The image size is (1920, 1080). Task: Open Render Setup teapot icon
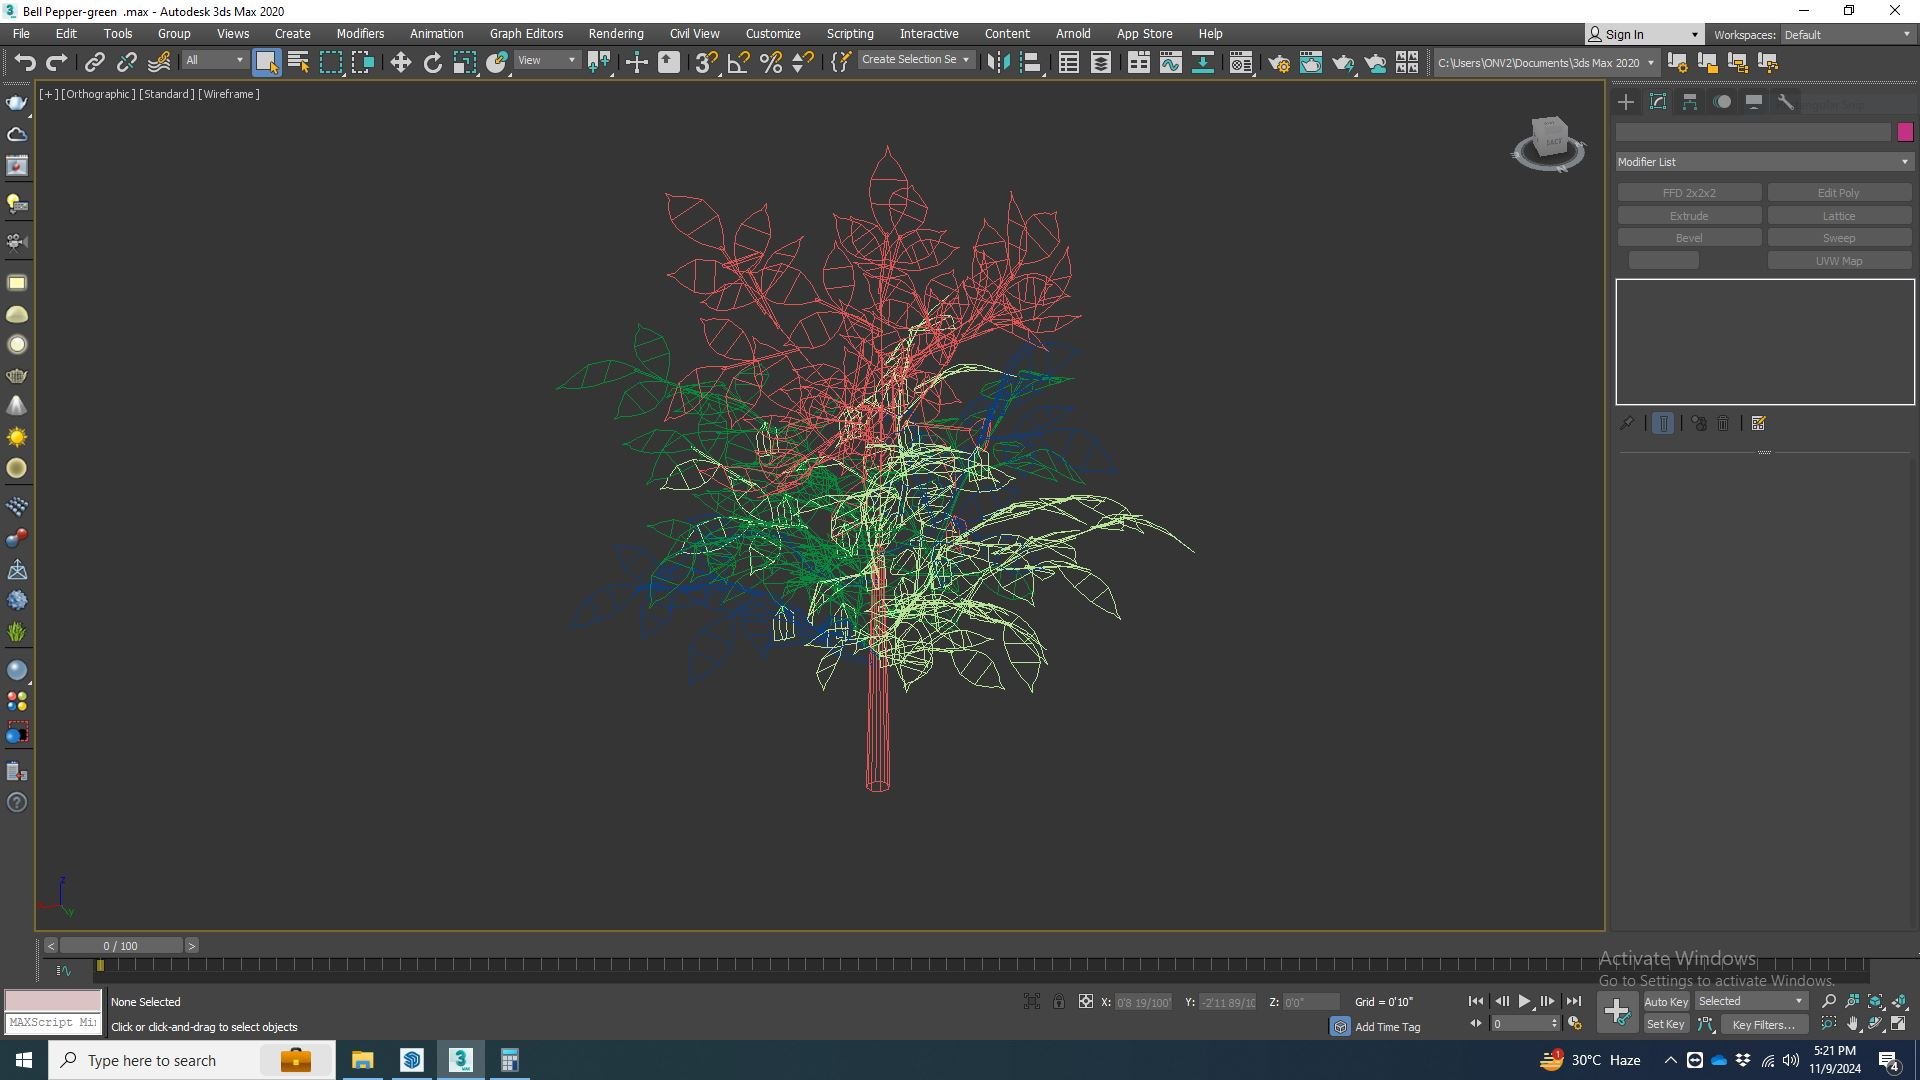[x=1278, y=63]
